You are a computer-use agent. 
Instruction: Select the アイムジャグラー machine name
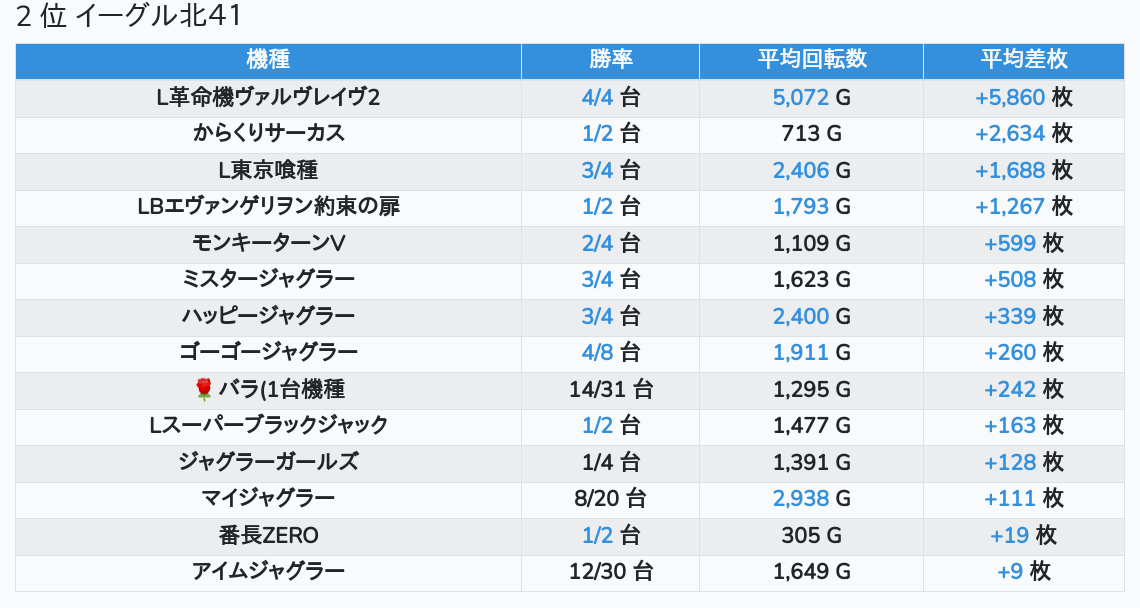[268, 571]
